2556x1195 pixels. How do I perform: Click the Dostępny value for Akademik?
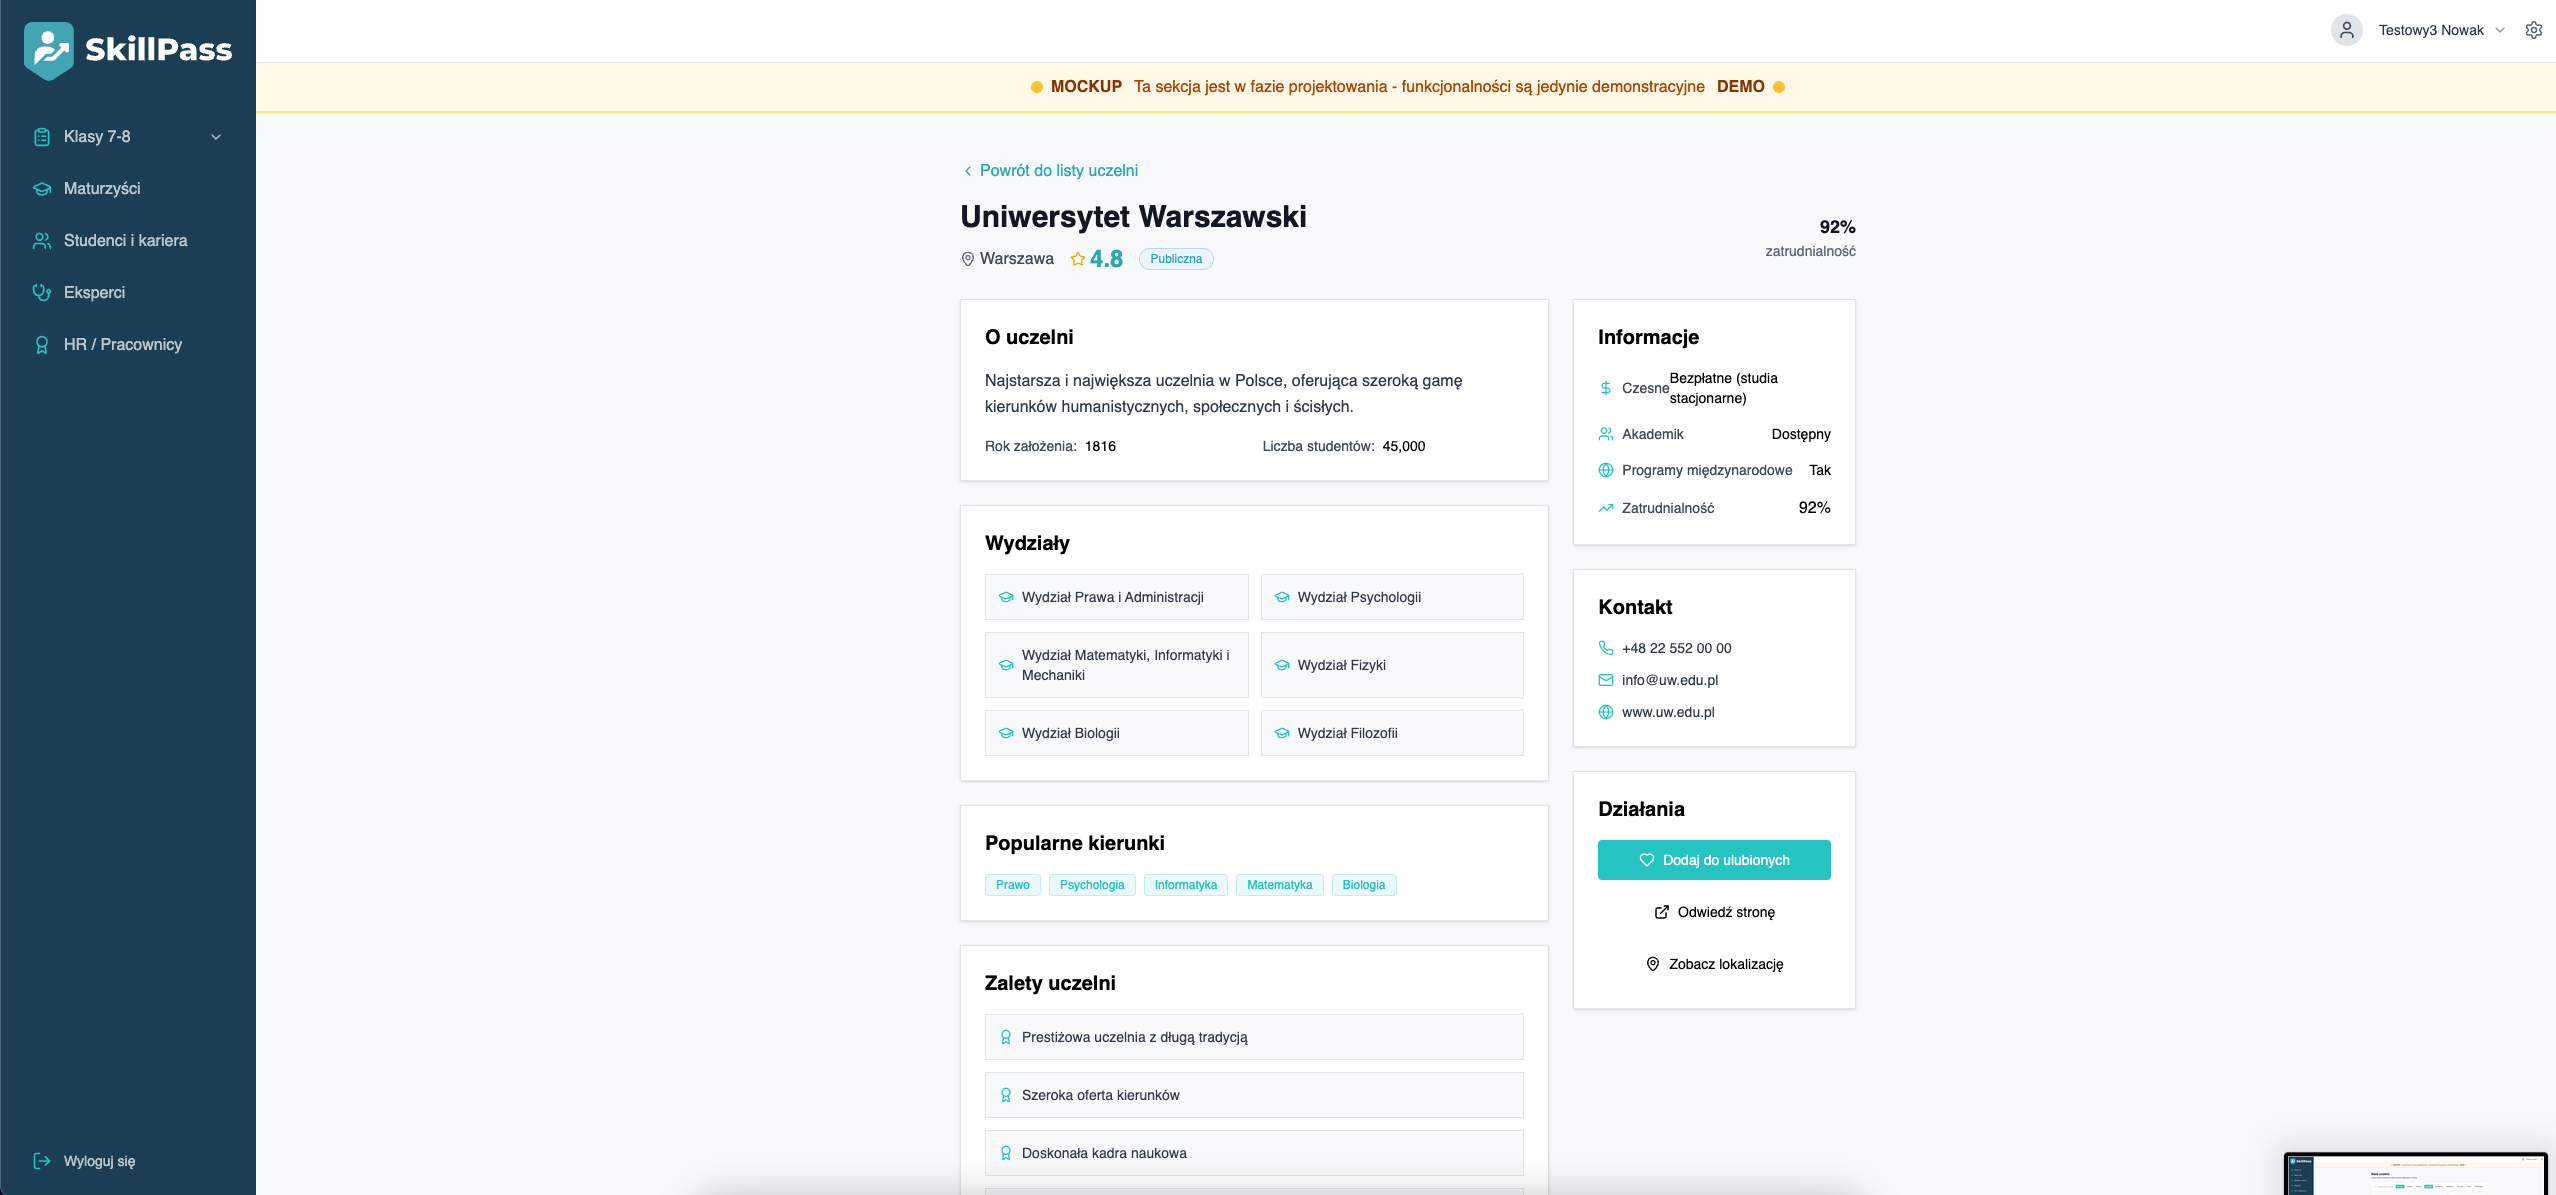coord(1801,434)
